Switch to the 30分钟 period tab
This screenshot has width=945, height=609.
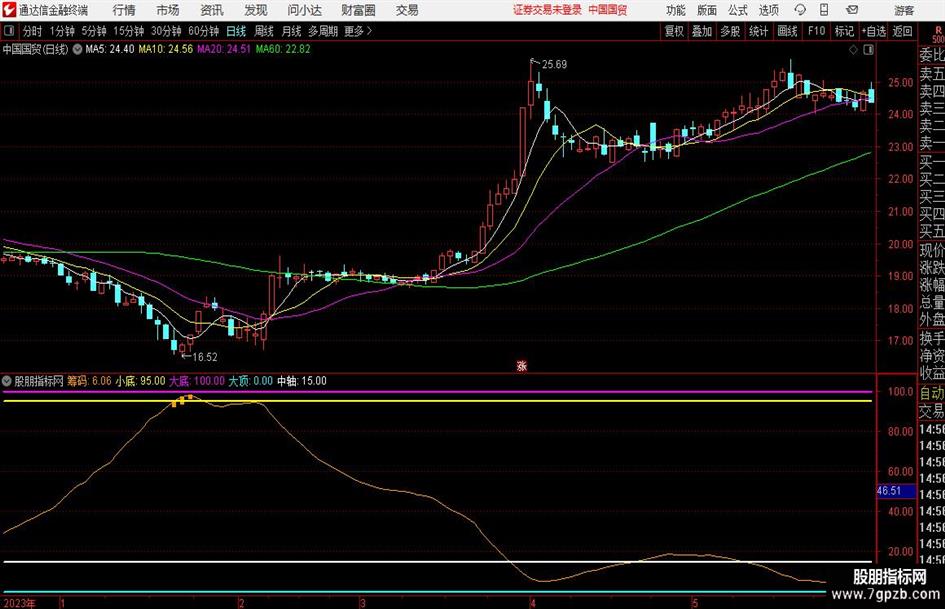point(166,31)
